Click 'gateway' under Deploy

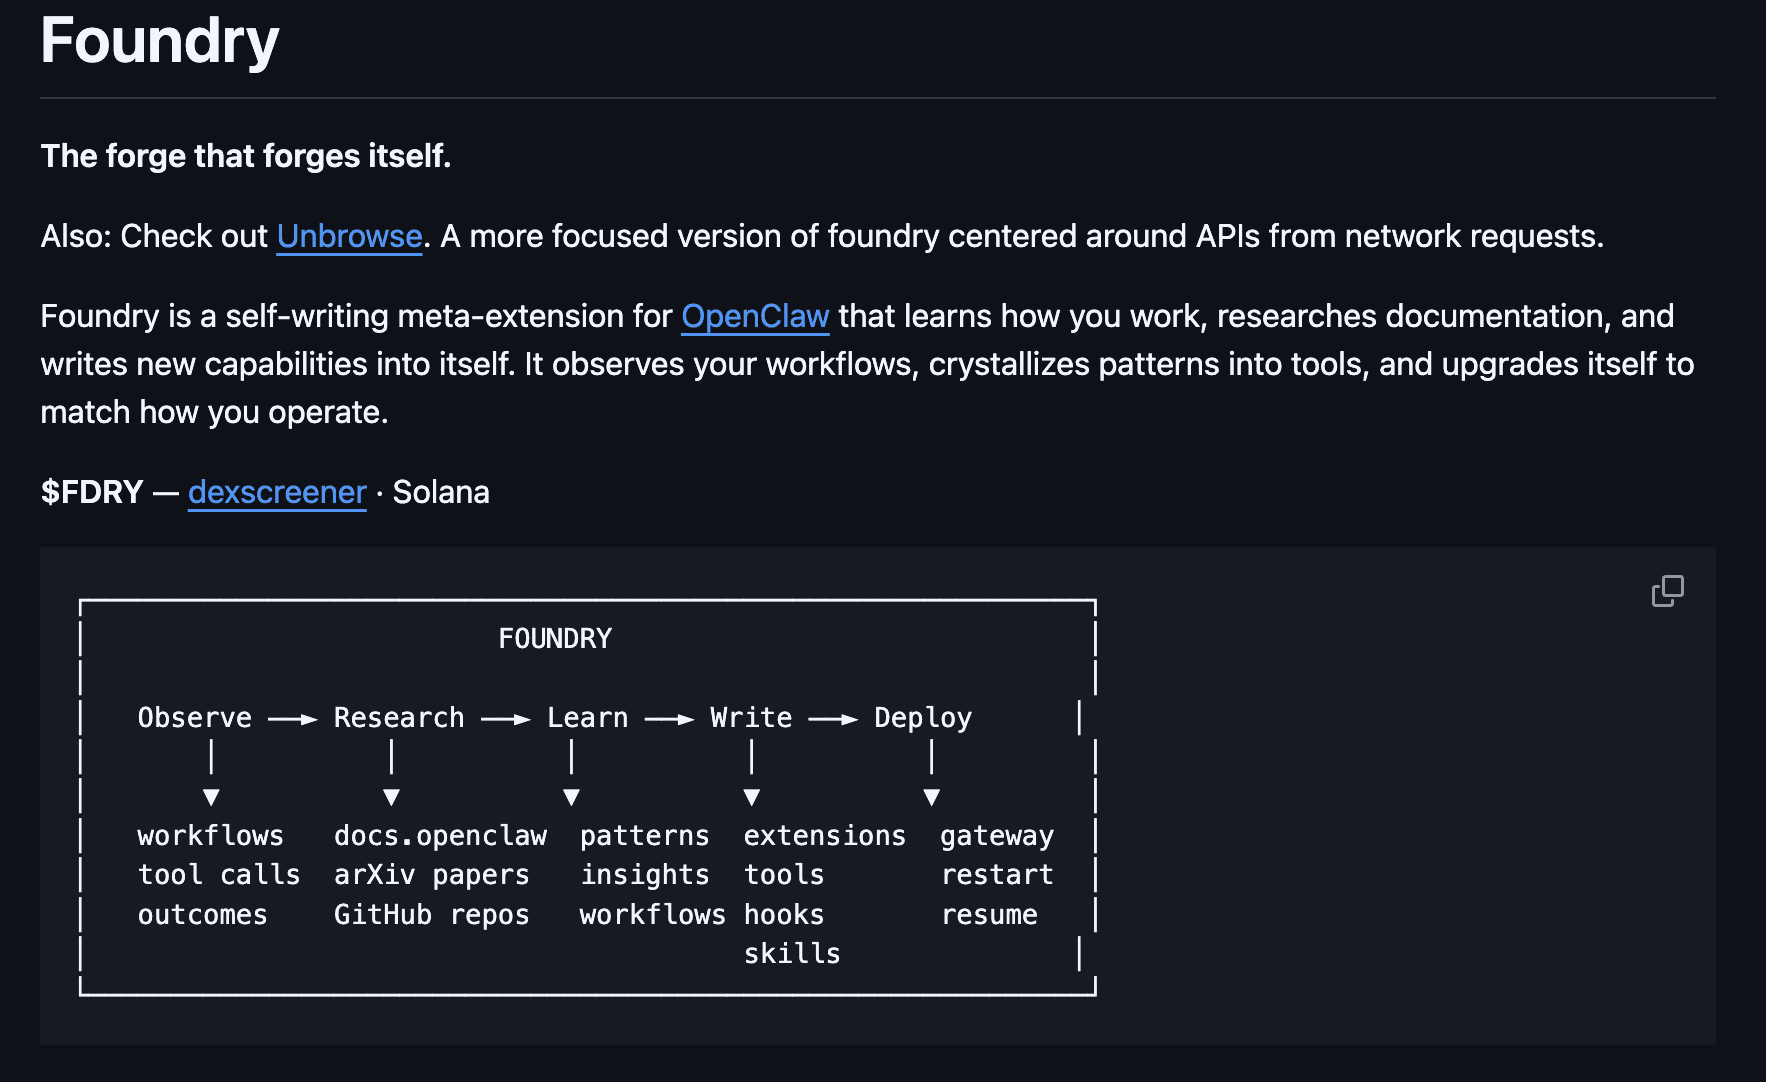click(997, 836)
